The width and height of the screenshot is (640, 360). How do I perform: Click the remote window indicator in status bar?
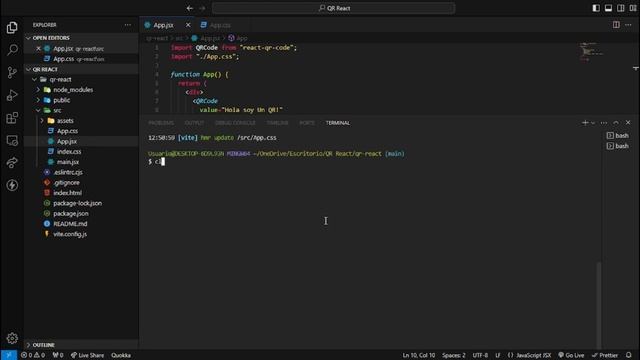click(x=9, y=355)
